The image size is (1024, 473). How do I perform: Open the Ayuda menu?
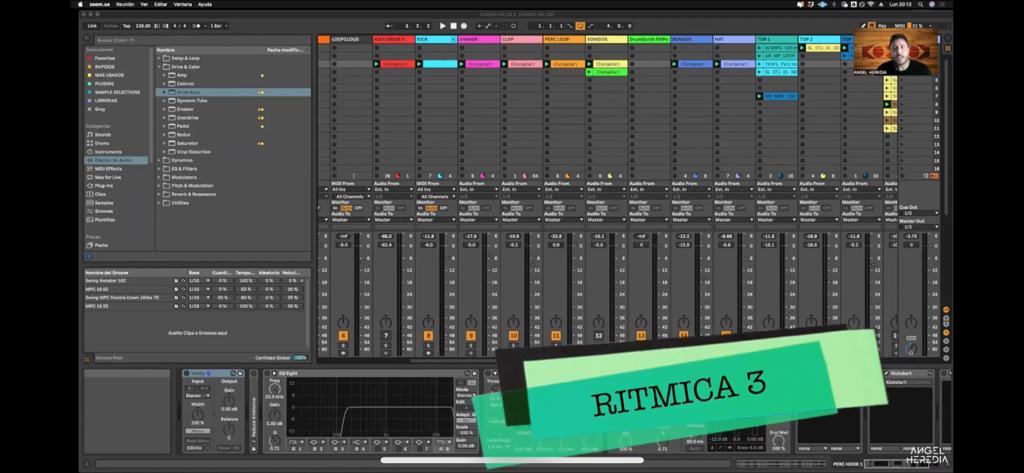(204, 4)
